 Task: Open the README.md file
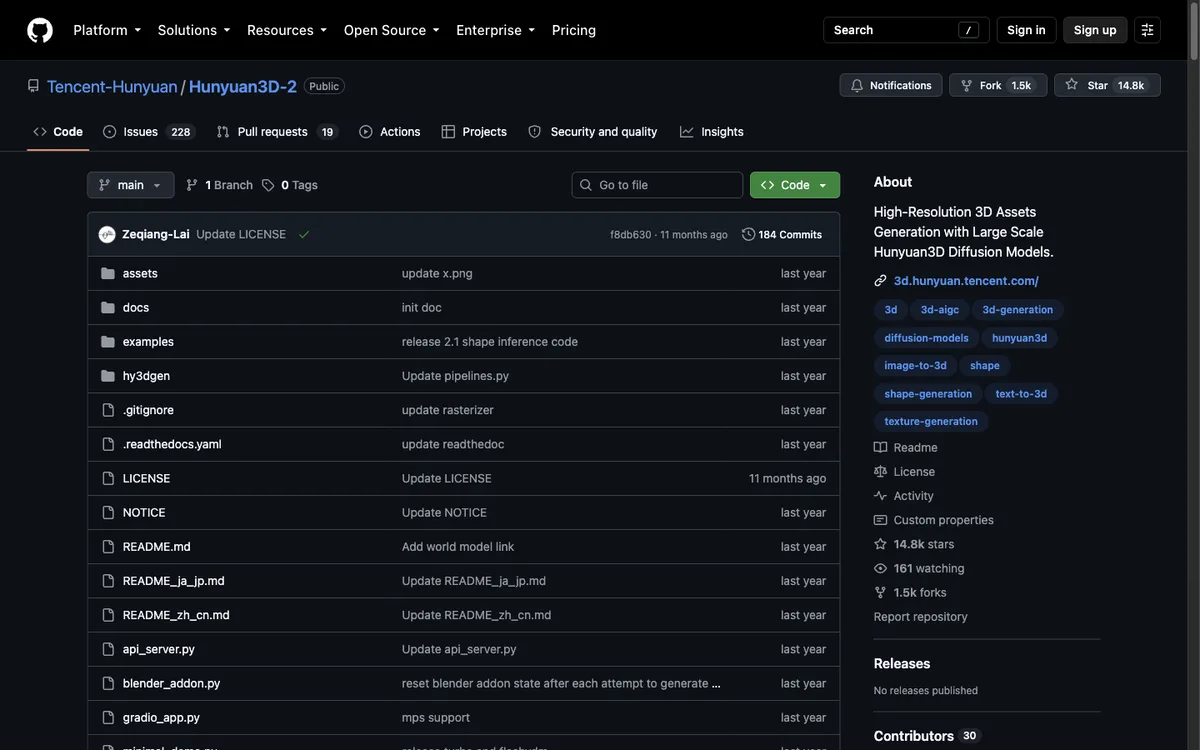tap(157, 547)
